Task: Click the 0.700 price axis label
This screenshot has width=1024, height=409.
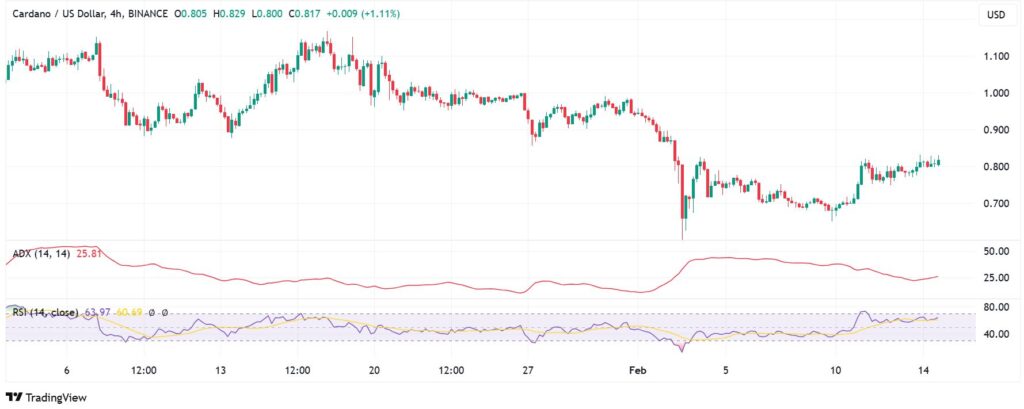Action: coord(994,204)
